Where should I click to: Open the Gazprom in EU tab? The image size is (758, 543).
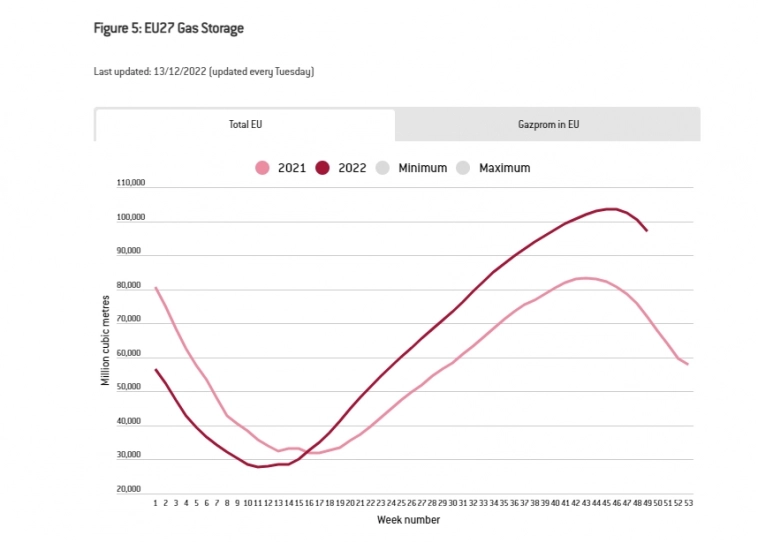click(x=547, y=125)
